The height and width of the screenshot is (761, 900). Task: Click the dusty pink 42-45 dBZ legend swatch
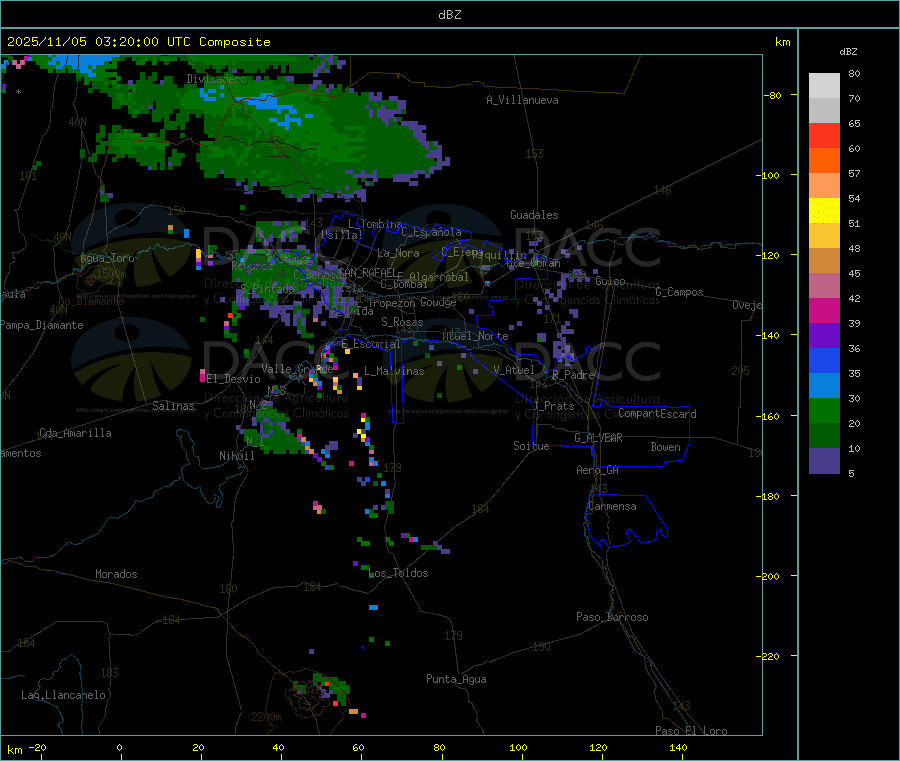pos(824,286)
